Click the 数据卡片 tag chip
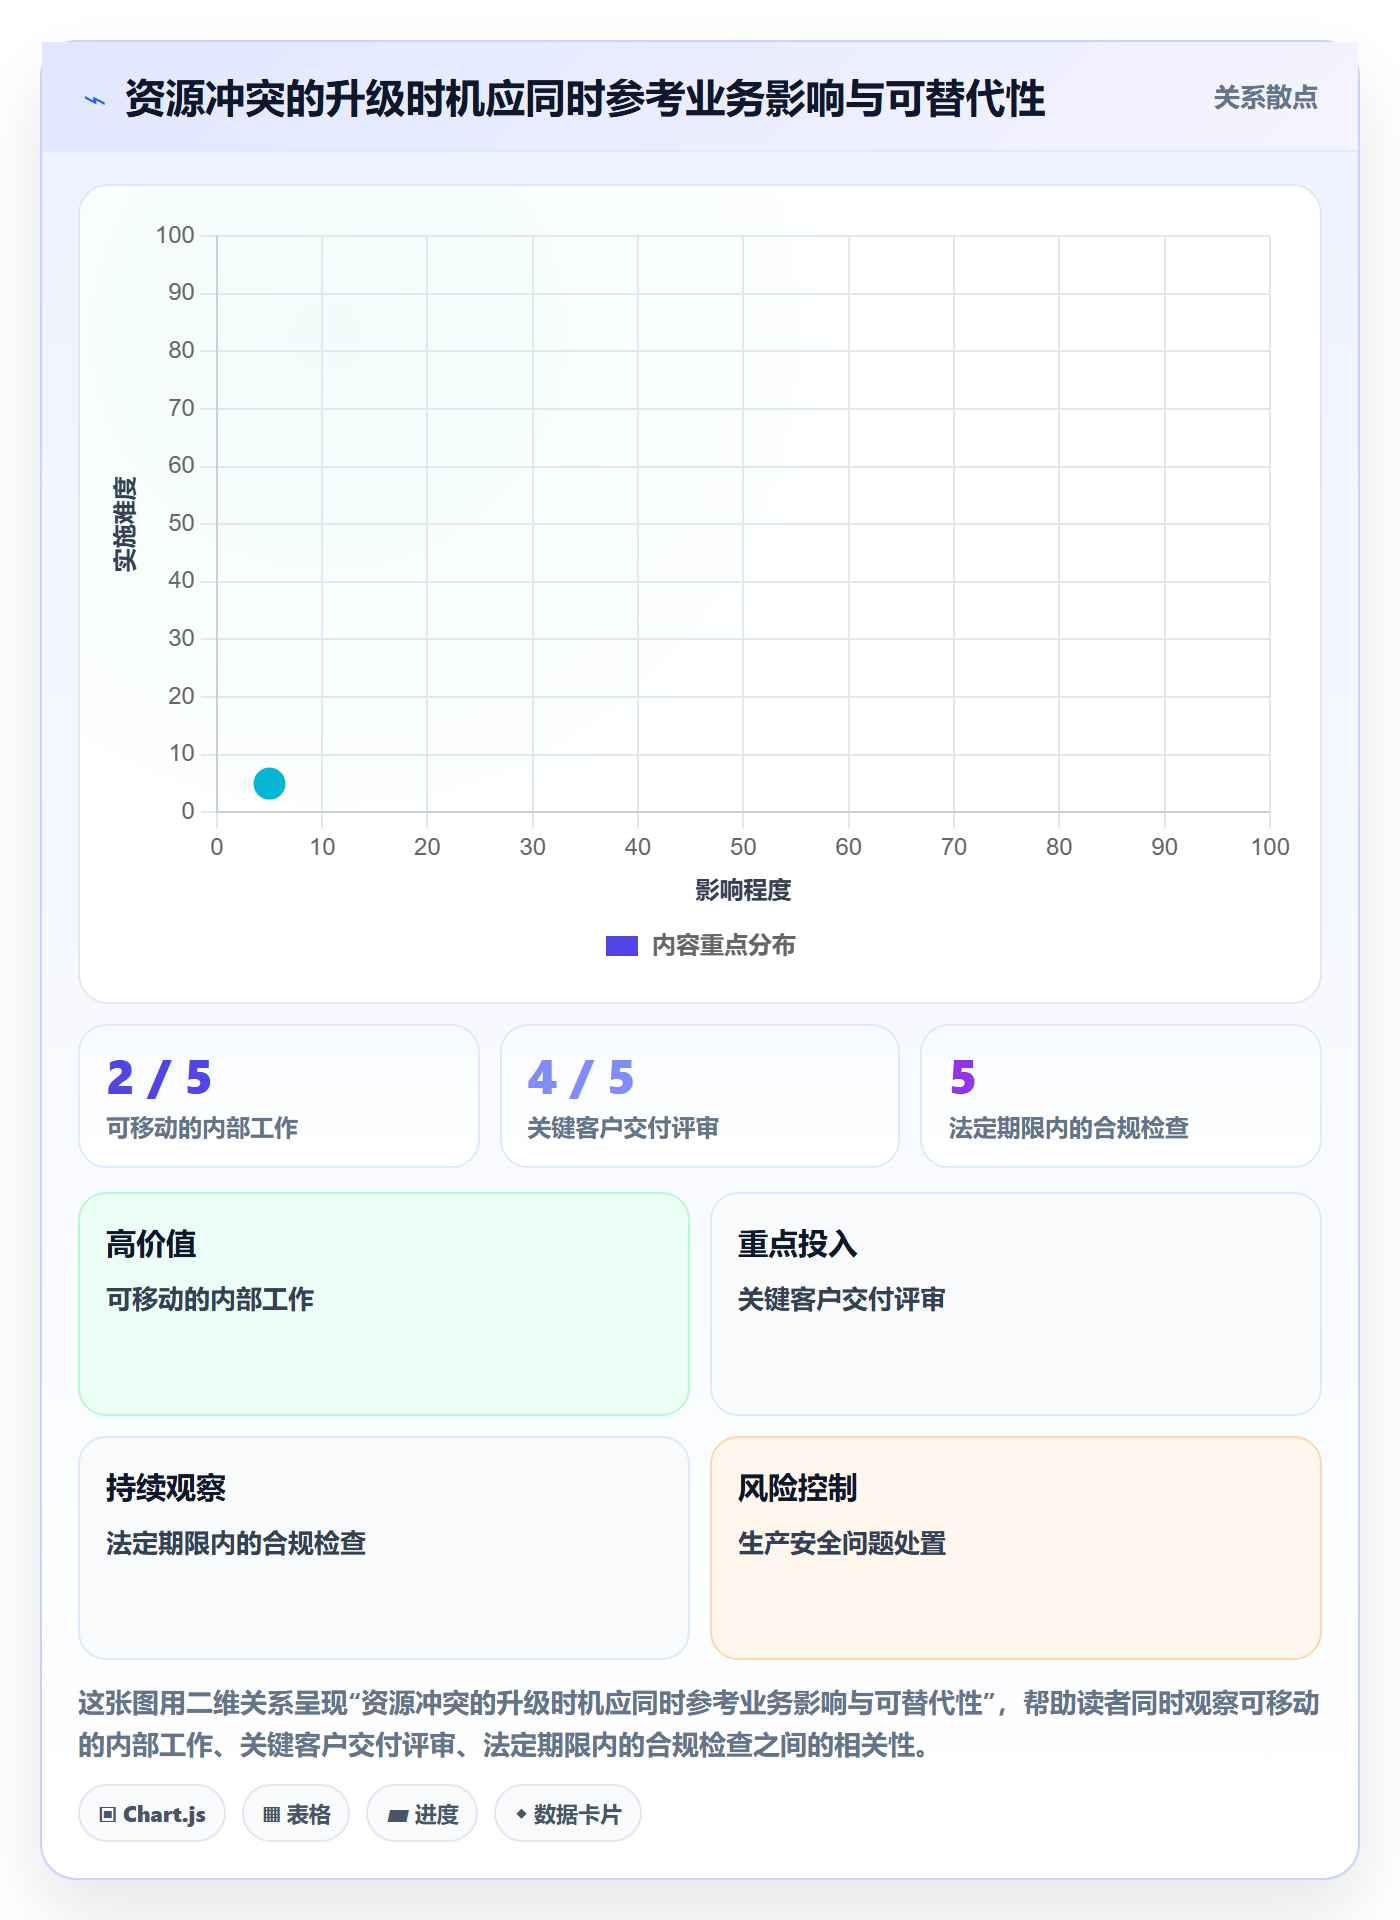Screen dimensions: 1400x1920 (x=568, y=1814)
